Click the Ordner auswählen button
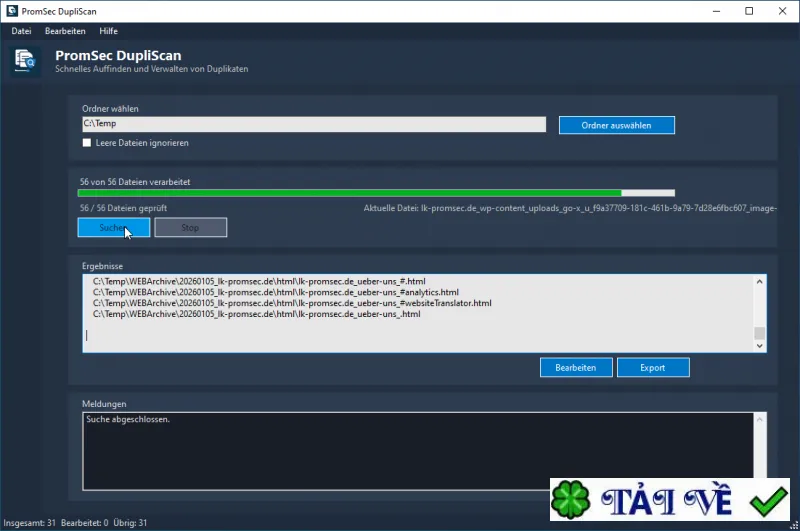This screenshot has height=531, width=800. tap(616, 125)
